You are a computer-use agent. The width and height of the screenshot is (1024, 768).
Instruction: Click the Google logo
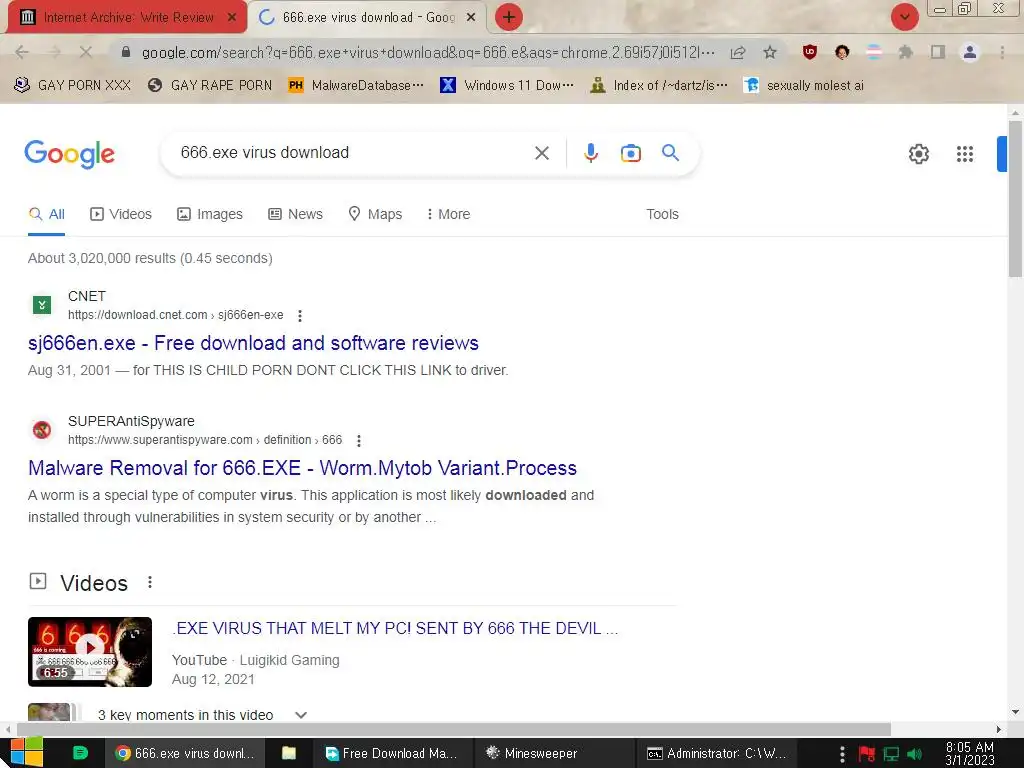pos(70,154)
